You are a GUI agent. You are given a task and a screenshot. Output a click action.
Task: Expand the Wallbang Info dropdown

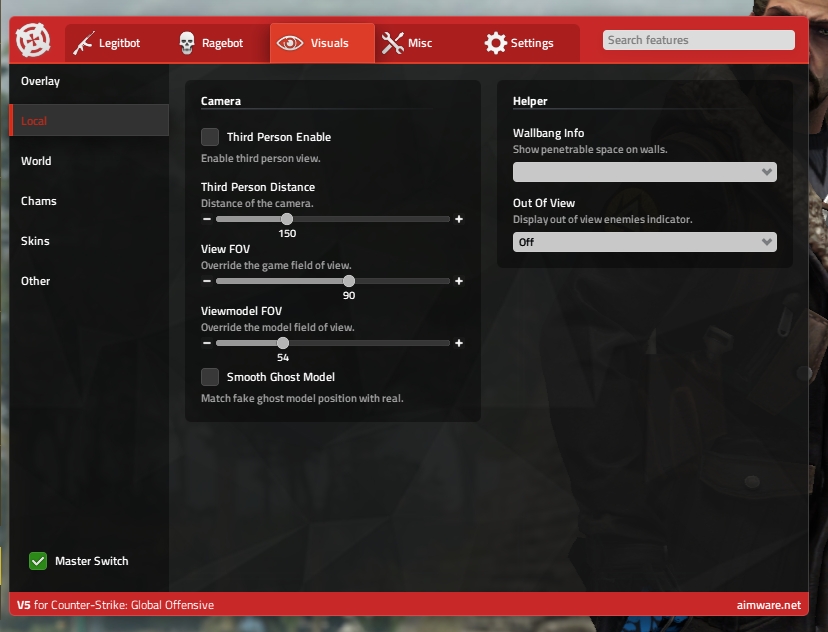[644, 172]
